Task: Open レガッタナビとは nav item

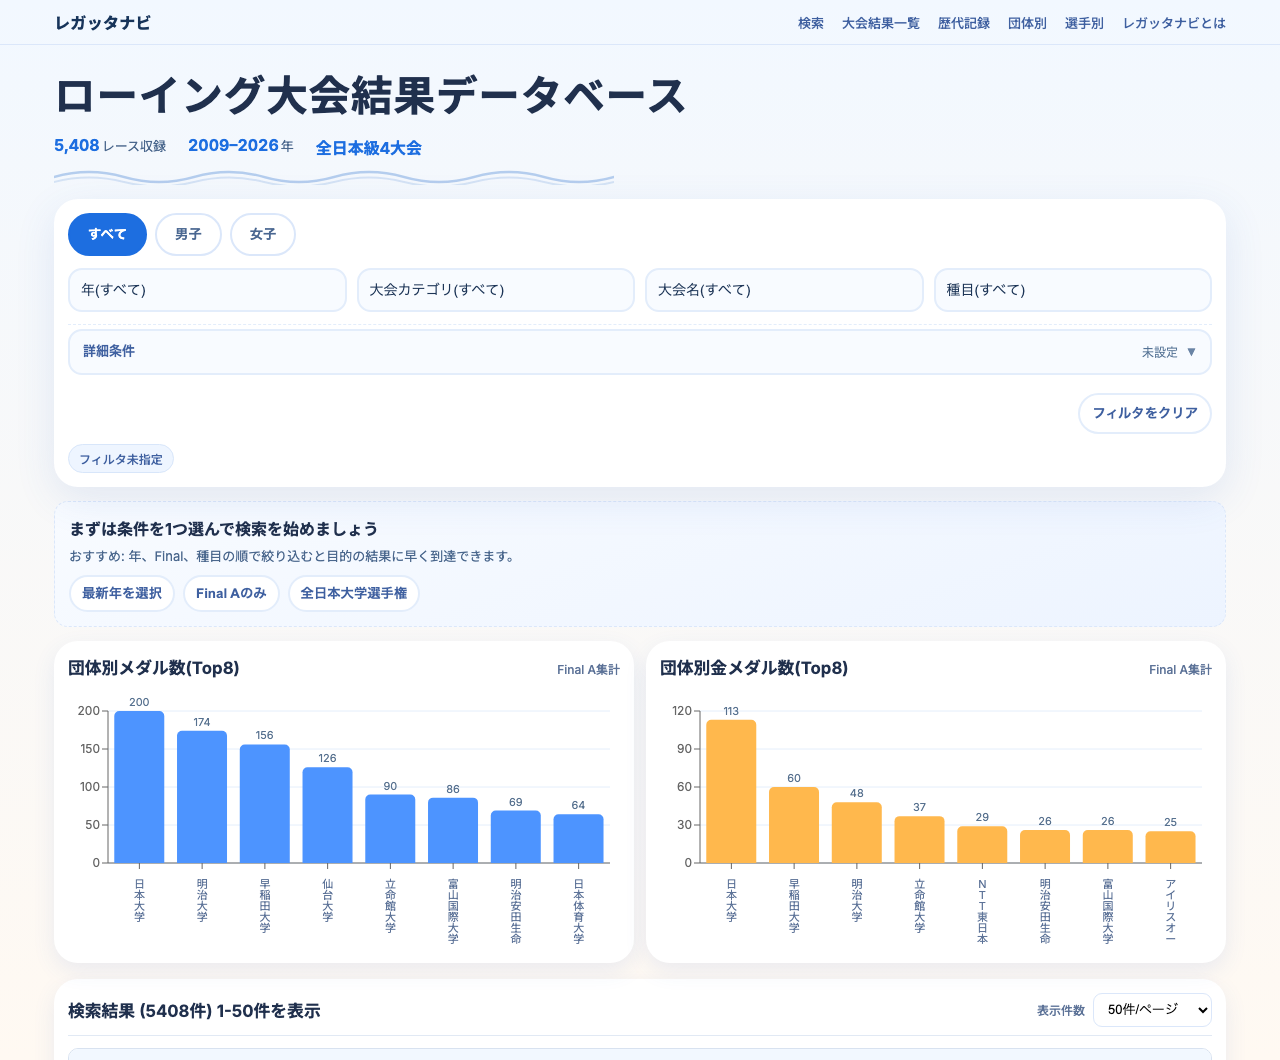Action: pos(1174,23)
